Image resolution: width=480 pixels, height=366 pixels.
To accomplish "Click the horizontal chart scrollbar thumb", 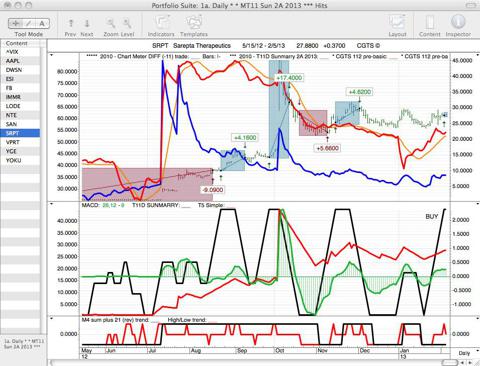I will (x=450, y=362).
